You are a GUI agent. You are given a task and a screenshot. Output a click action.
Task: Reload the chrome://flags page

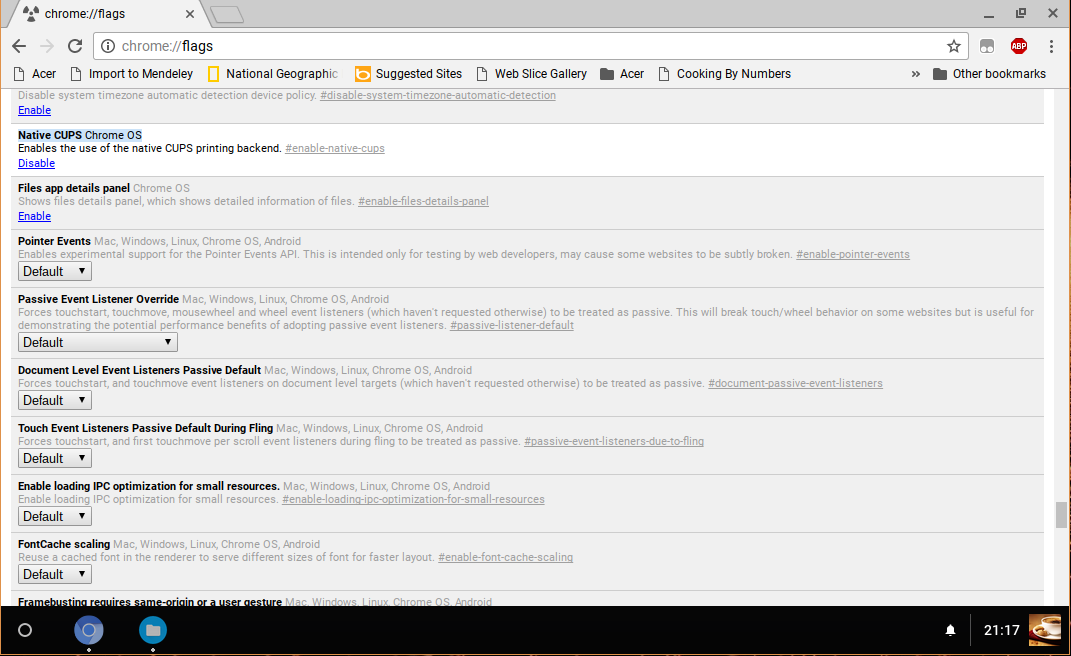tap(74, 46)
